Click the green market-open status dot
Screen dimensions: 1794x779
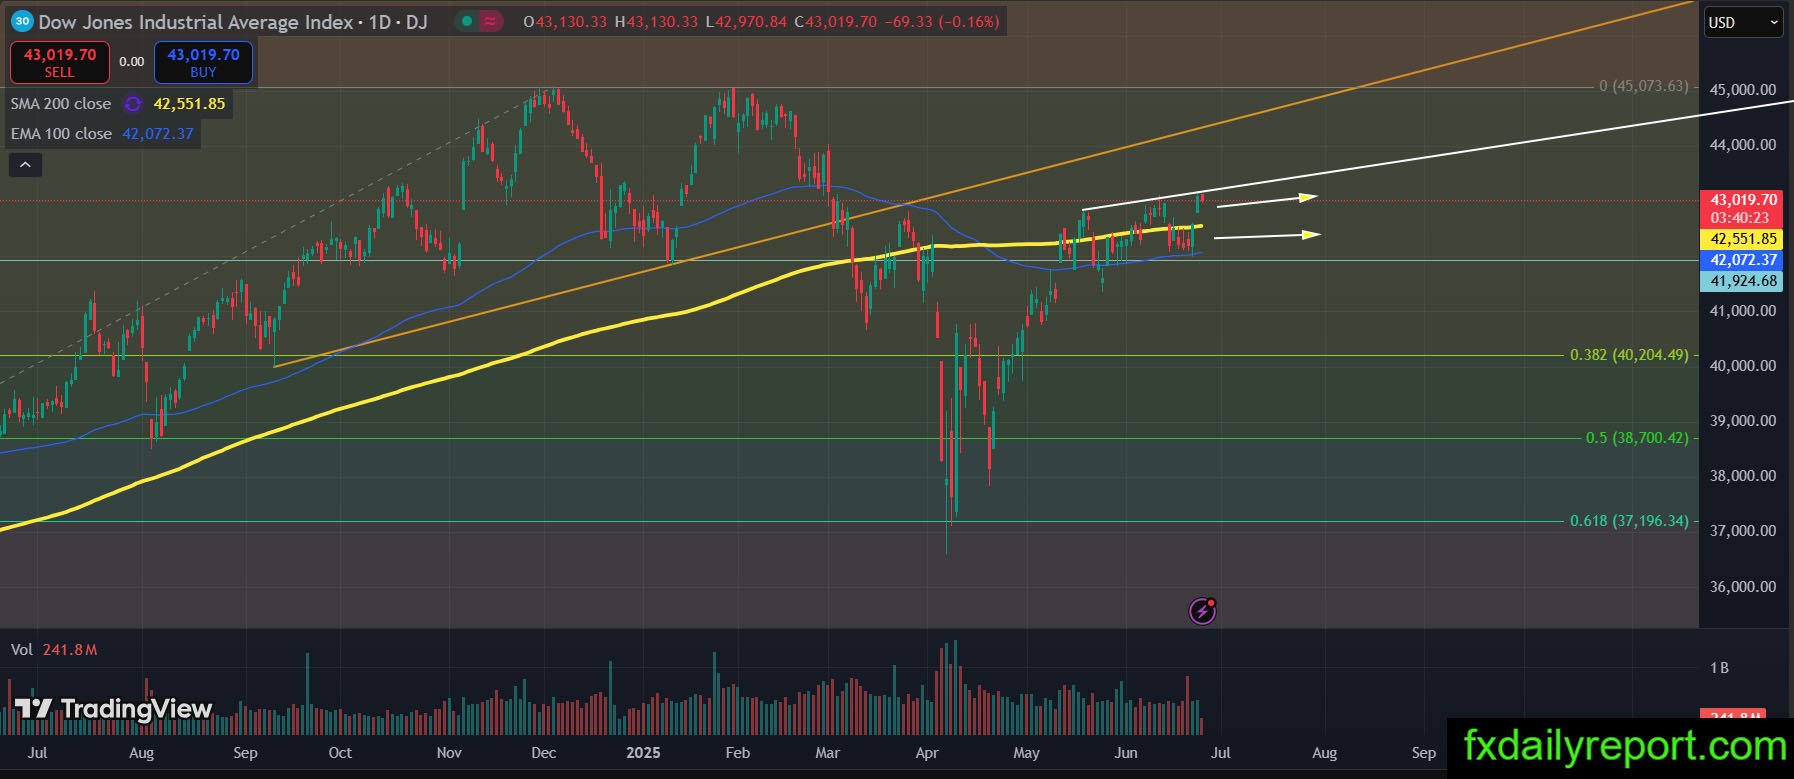coord(467,21)
